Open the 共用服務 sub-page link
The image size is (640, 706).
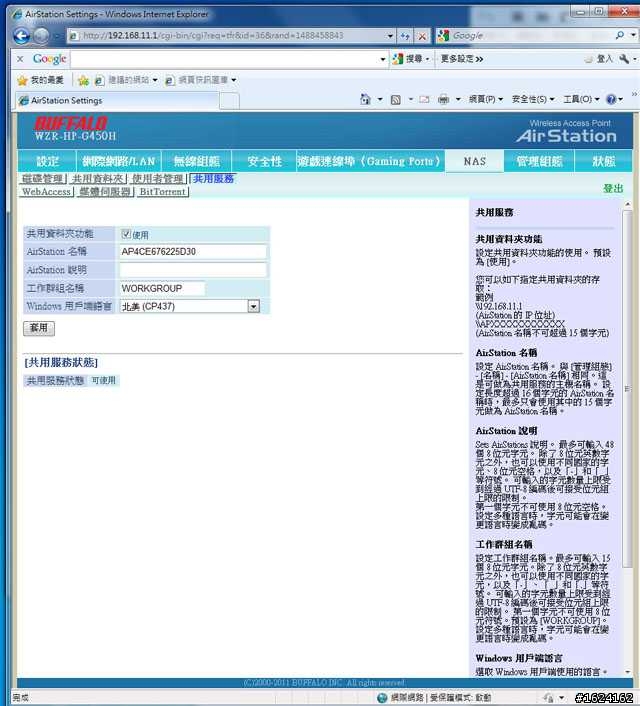[213, 179]
